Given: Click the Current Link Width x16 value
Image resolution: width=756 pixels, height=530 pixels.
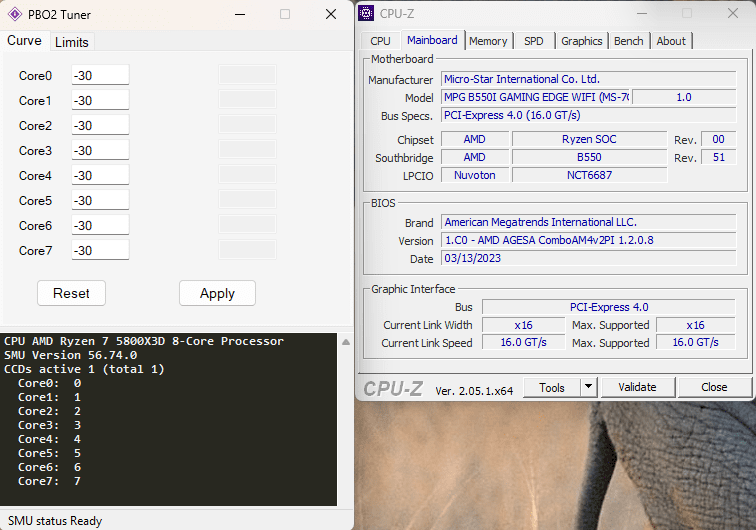Looking at the screenshot, I should (524, 325).
